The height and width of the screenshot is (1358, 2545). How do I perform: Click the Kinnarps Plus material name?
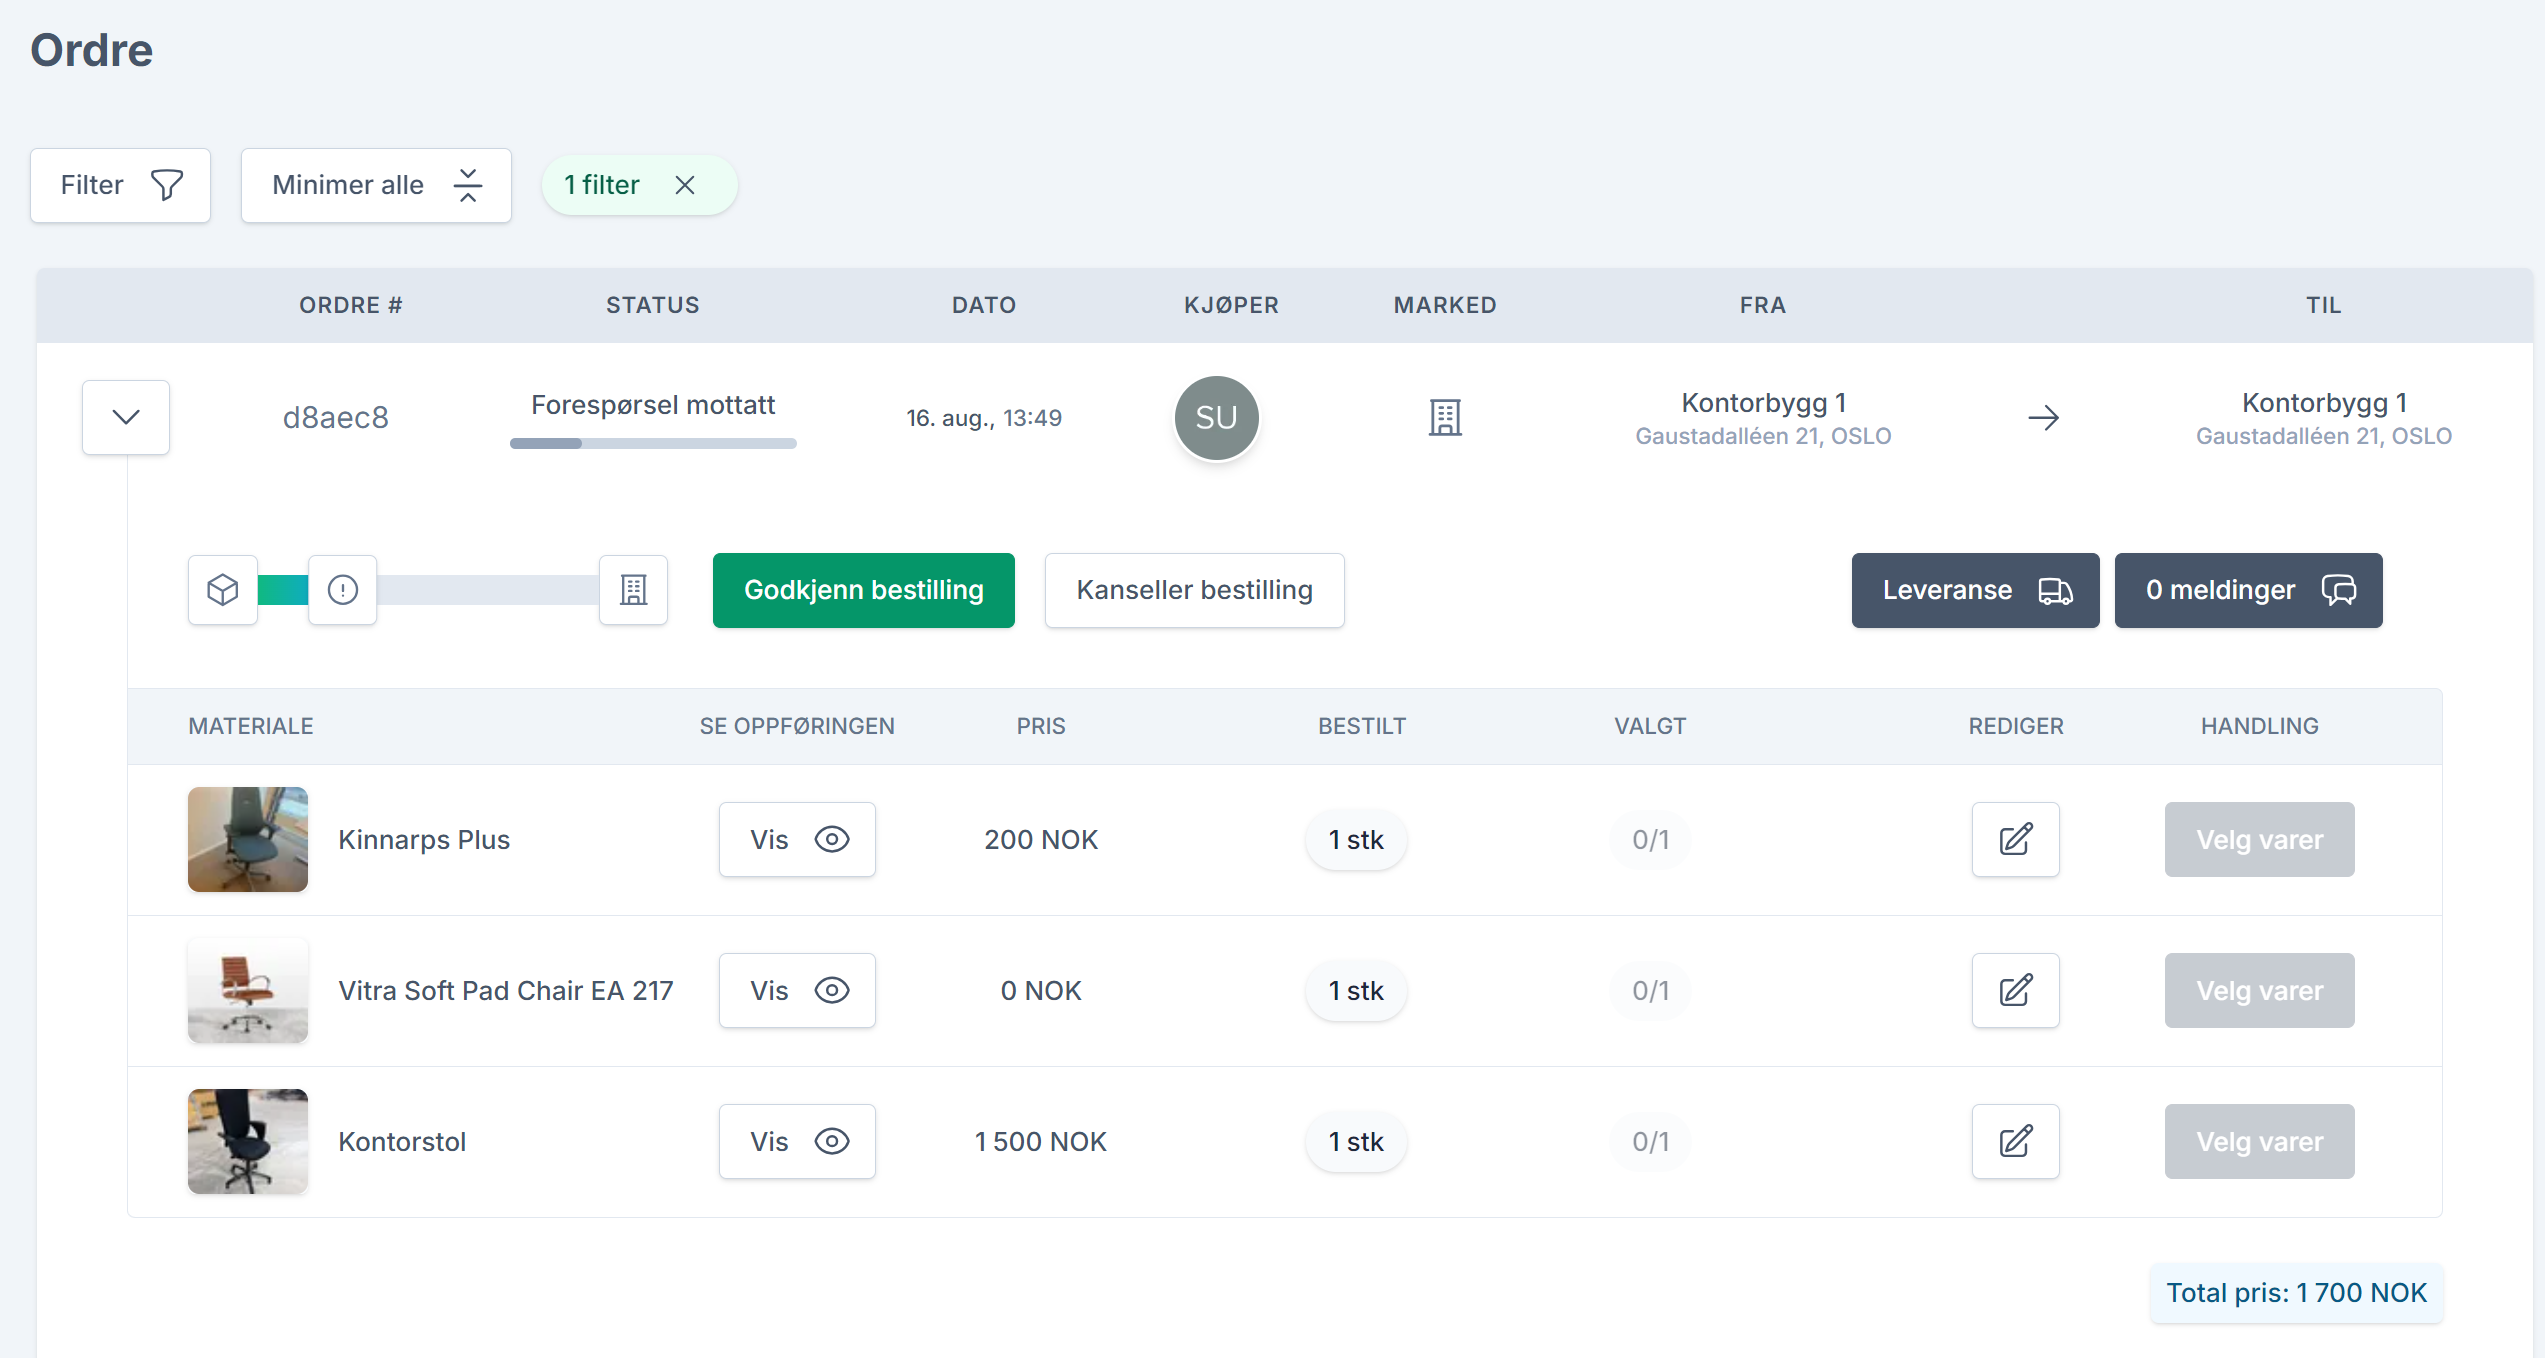coord(424,839)
